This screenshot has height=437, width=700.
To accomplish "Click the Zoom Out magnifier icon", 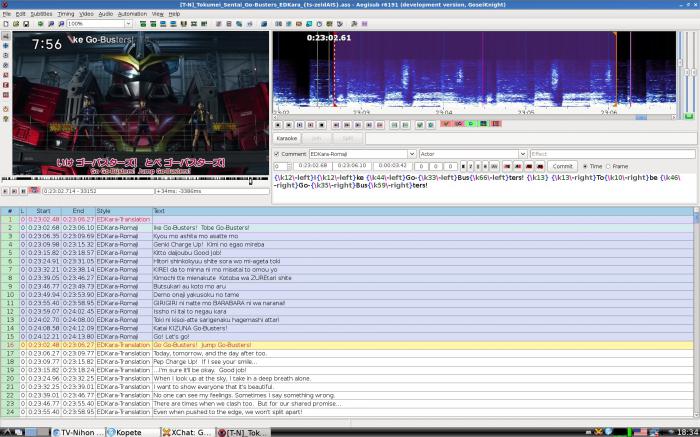I will pyautogui.click(x=61, y=24).
